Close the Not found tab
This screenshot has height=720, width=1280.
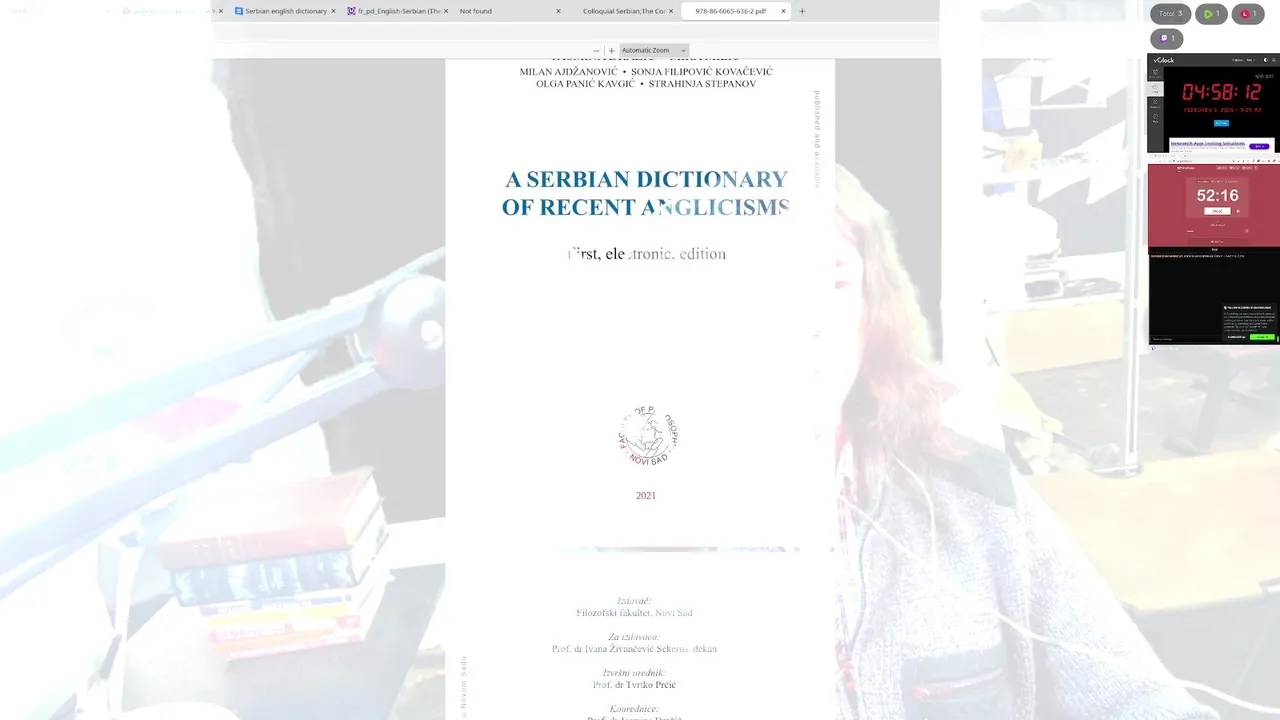(x=558, y=11)
